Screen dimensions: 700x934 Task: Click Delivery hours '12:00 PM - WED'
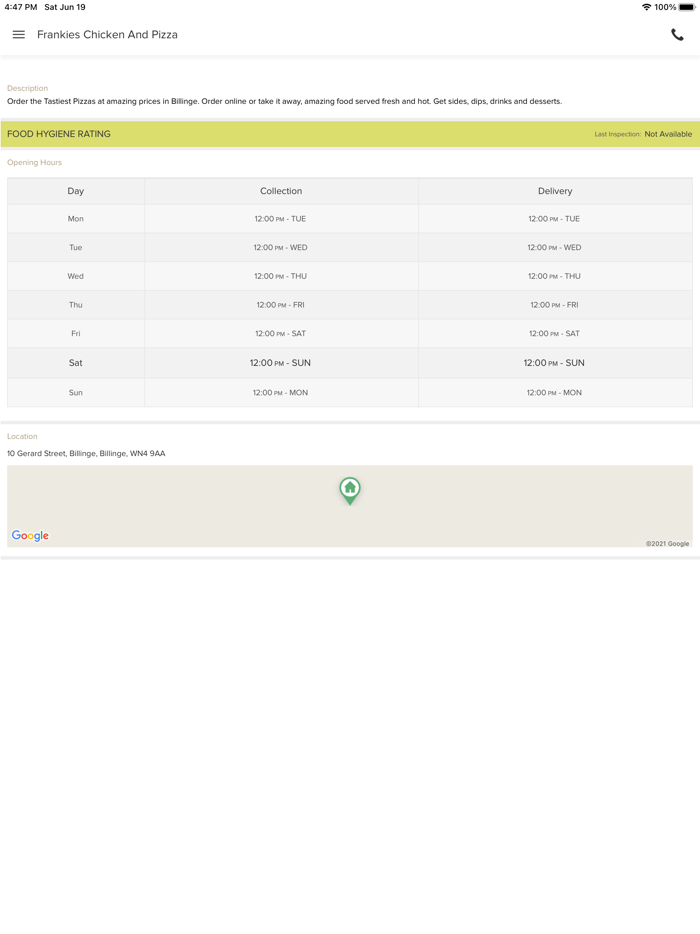coord(554,247)
